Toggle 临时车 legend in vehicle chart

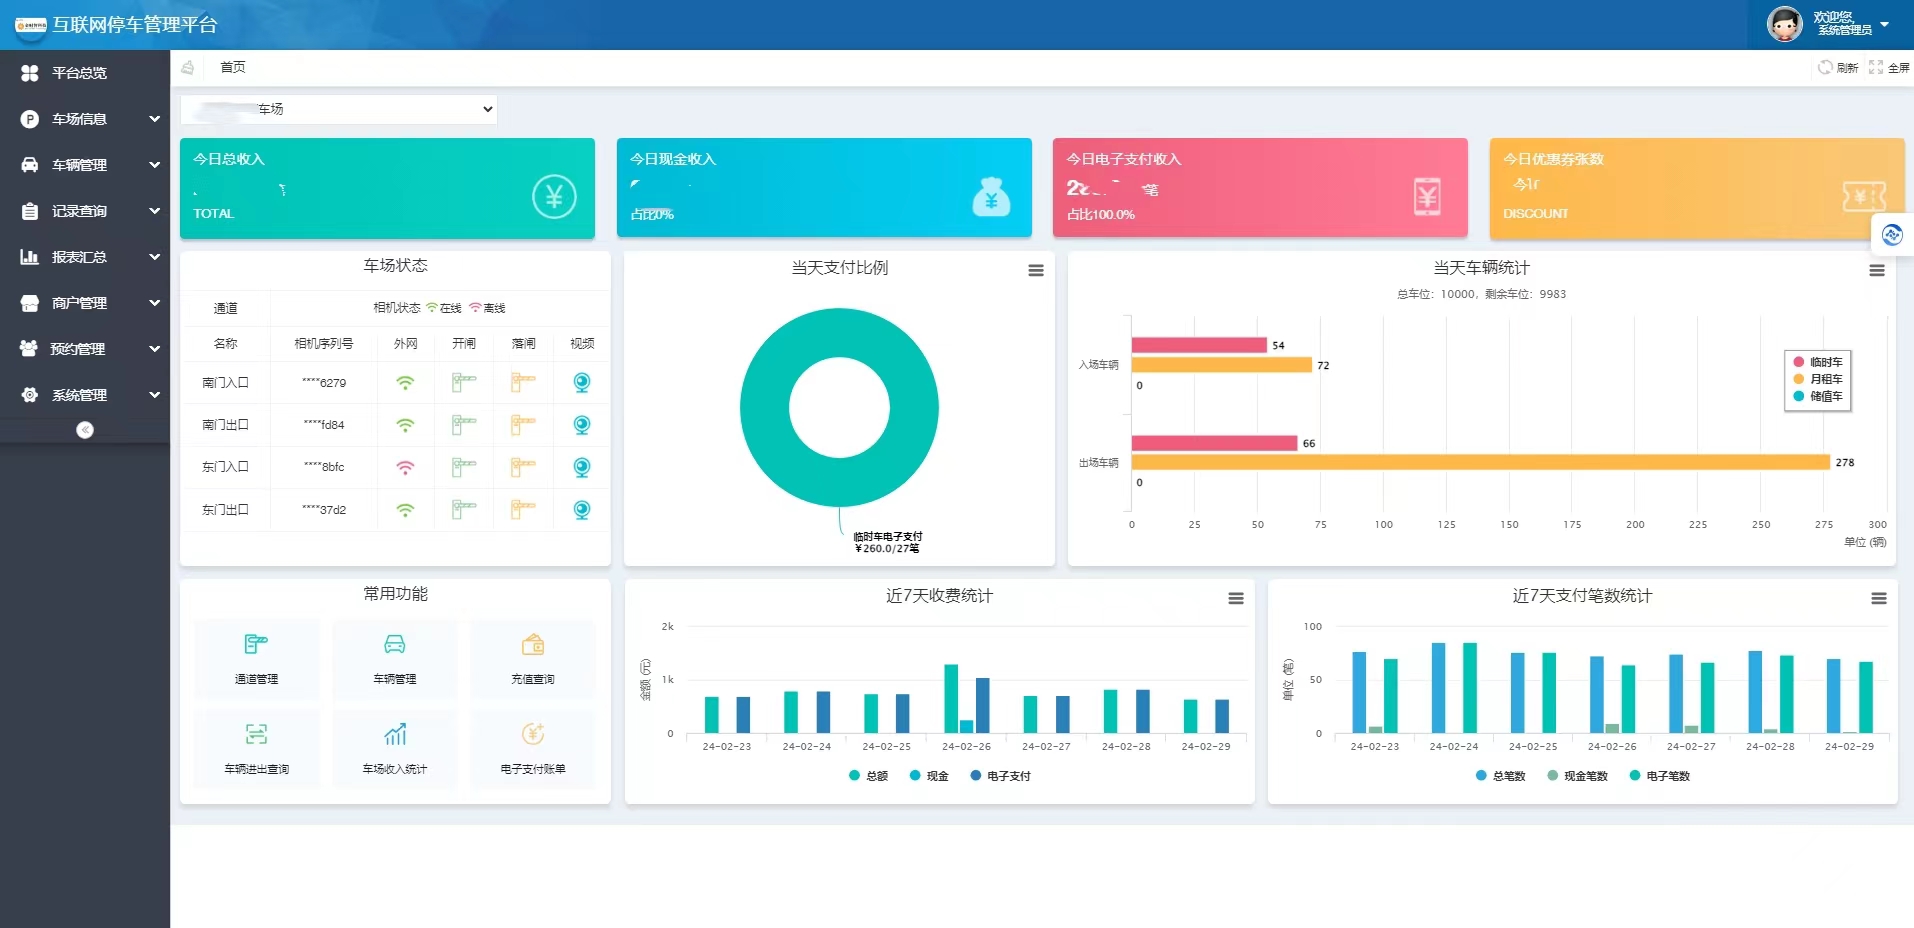(1818, 362)
